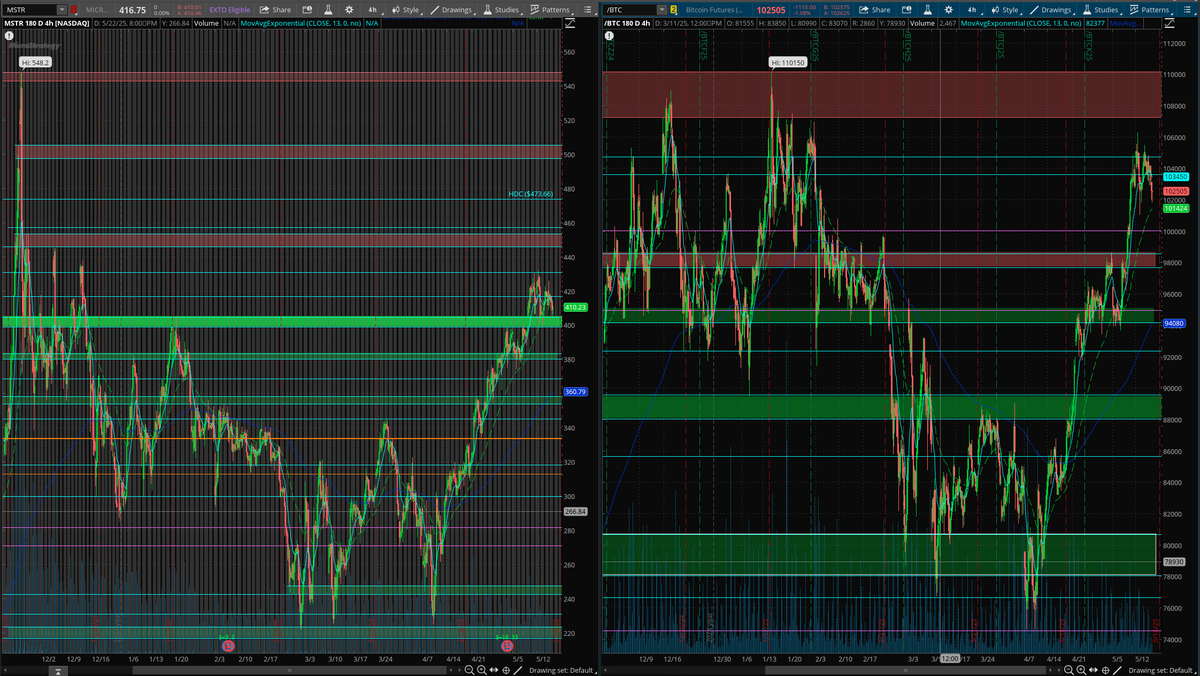1200x676 pixels.
Task: Open the Patterns menu on /BTC chart
Action: click(1150, 10)
